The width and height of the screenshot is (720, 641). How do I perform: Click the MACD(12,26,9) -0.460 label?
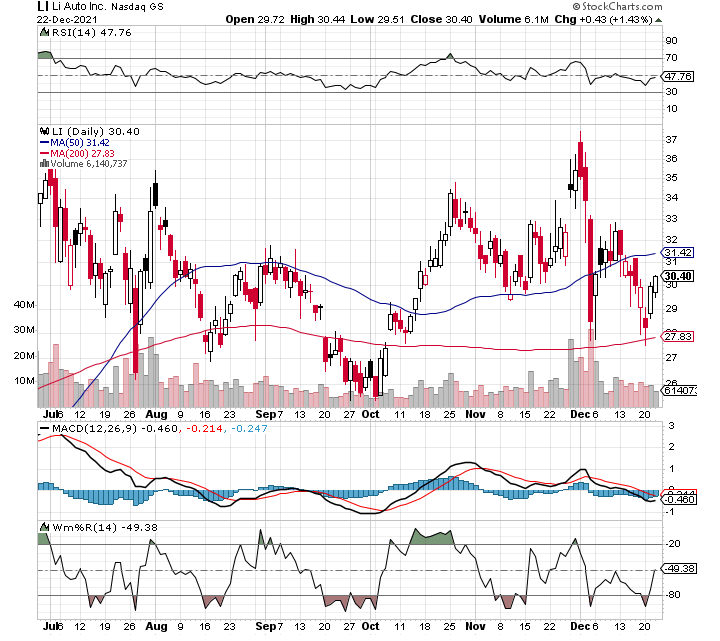(114, 428)
